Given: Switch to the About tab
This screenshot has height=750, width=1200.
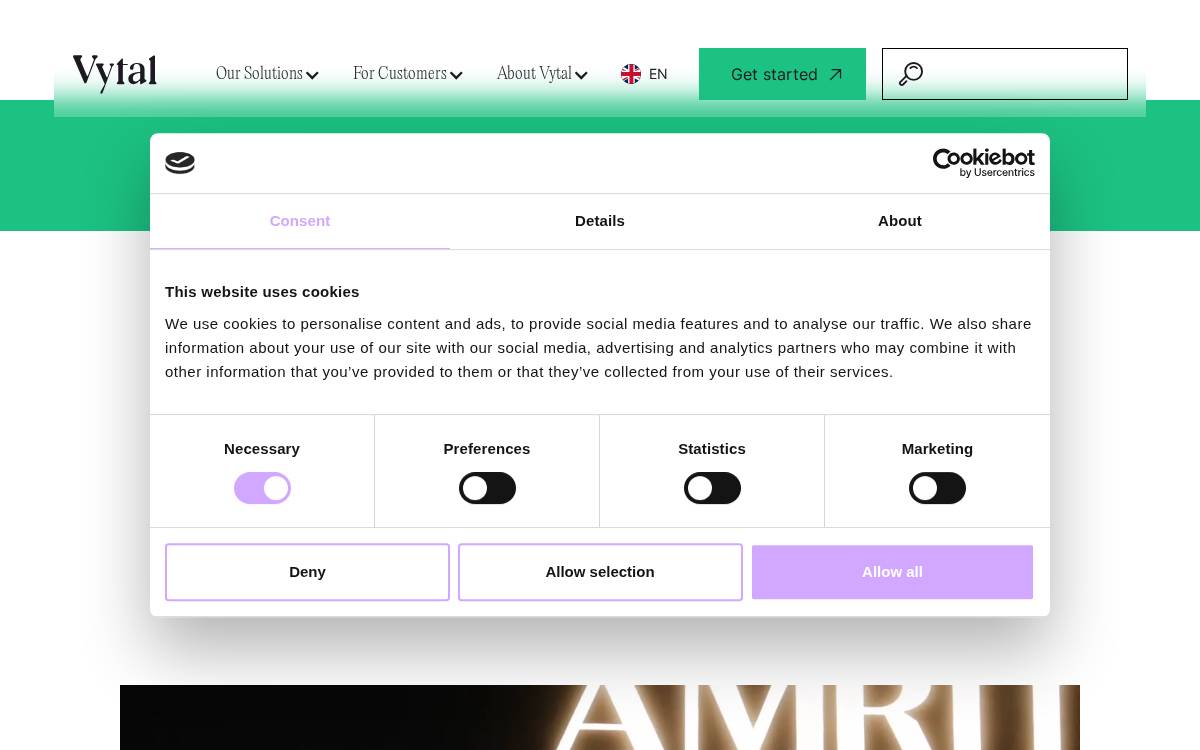Looking at the screenshot, I should point(900,221).
